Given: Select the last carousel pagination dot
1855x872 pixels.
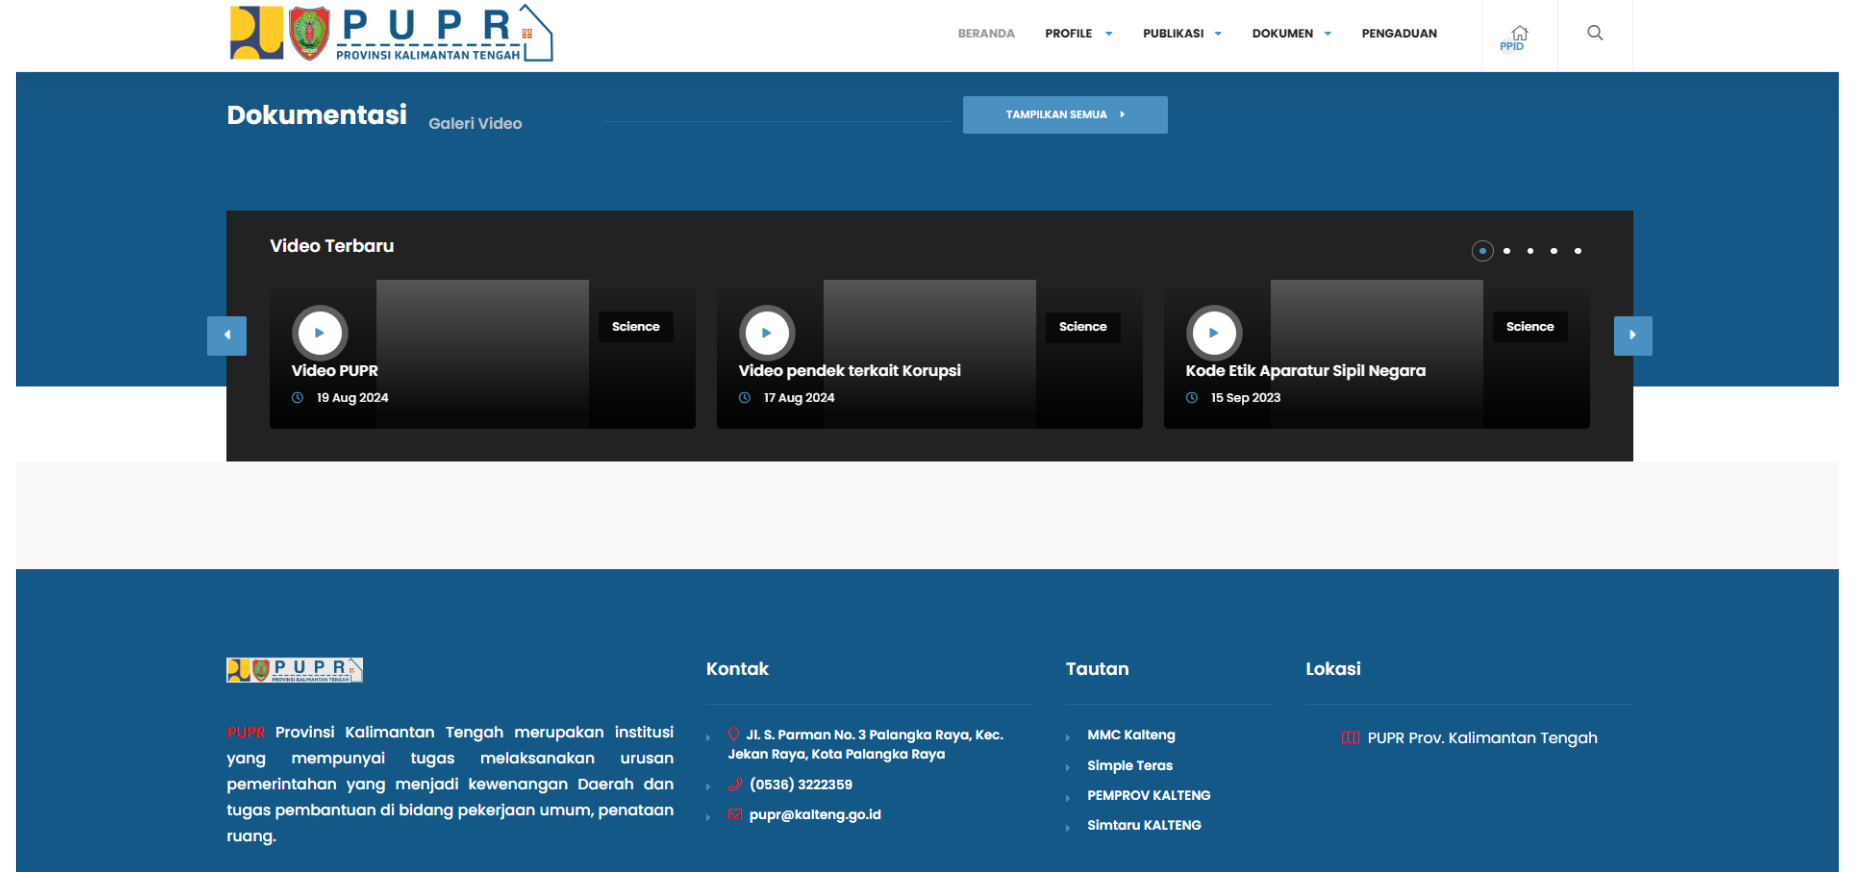Looking at the screenshot, I should (1578, 251).
